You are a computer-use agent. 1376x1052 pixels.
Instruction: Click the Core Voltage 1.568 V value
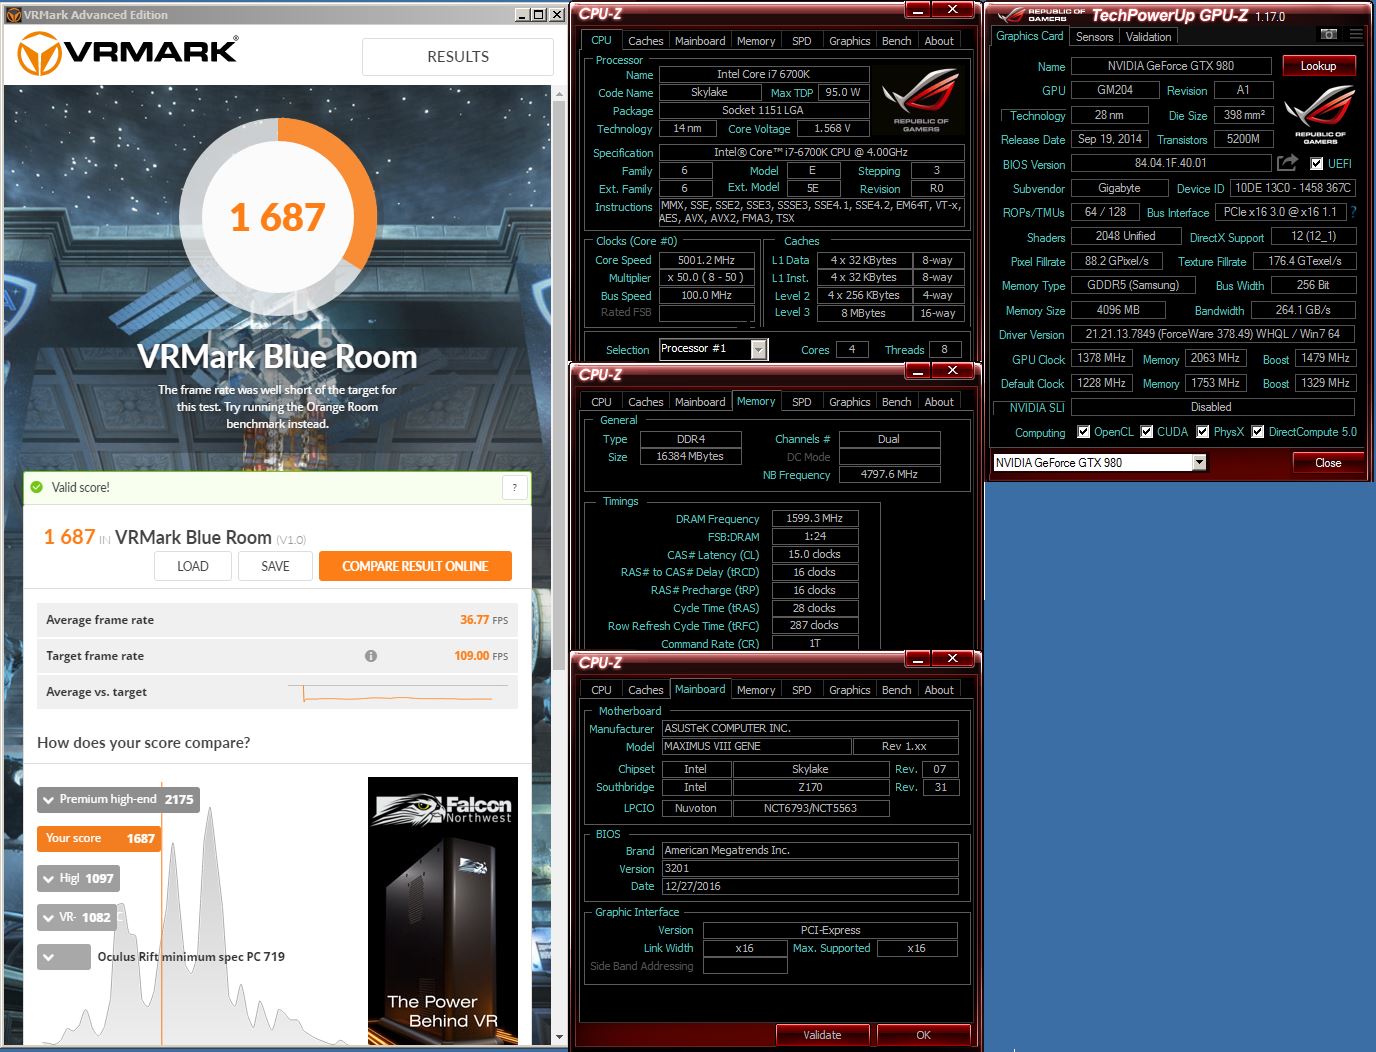pos(832,129)
